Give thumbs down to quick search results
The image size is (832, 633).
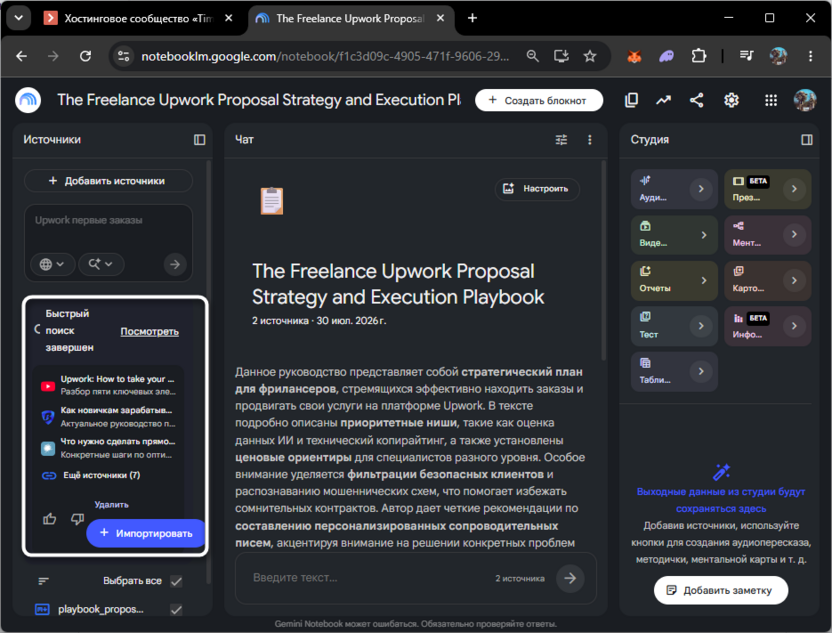click(x=77, y=519)
